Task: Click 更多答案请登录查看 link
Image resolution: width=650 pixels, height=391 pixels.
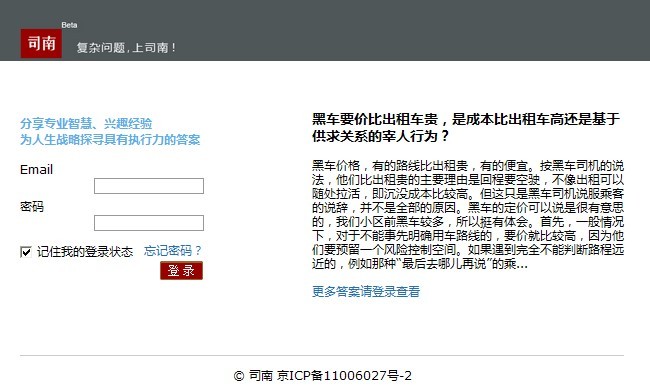Action: 366,291
